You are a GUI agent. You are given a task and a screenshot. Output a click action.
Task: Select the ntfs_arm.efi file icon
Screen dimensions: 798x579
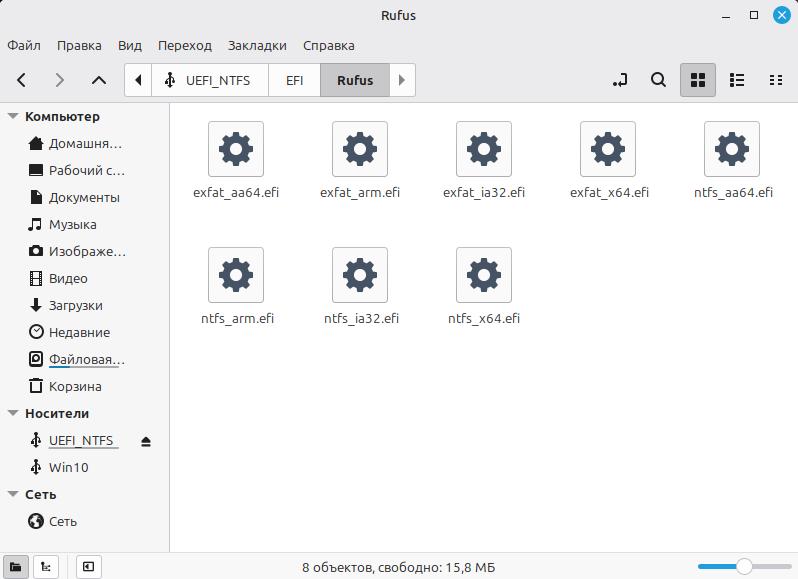[x=236, y=275]
